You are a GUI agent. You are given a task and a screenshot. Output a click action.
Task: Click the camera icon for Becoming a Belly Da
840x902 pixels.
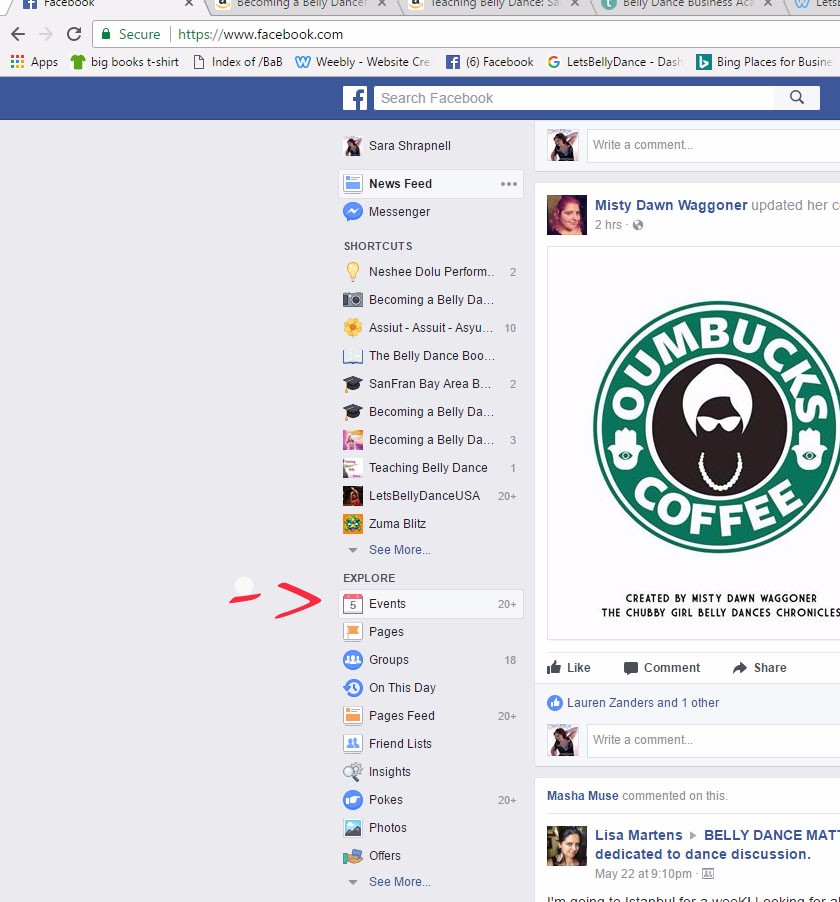coord(353,300)
